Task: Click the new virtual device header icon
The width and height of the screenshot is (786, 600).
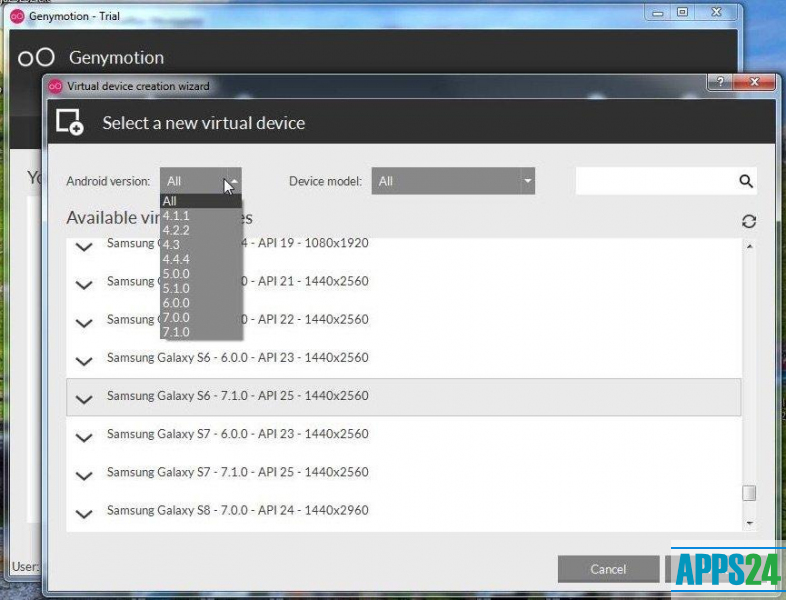Action: point(70,122)
